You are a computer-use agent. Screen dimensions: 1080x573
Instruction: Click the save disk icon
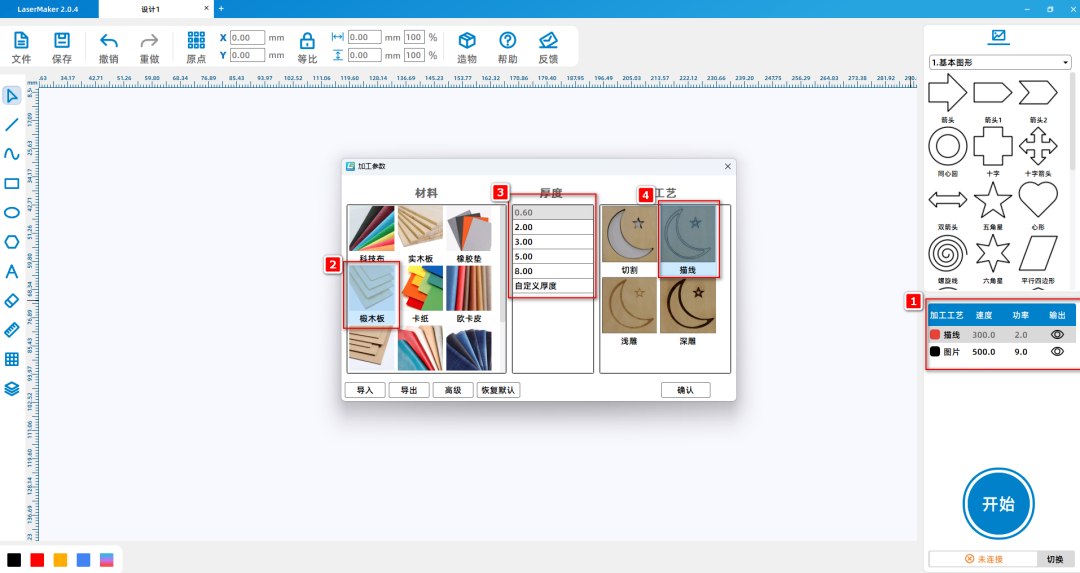click(x=62, y=41)
